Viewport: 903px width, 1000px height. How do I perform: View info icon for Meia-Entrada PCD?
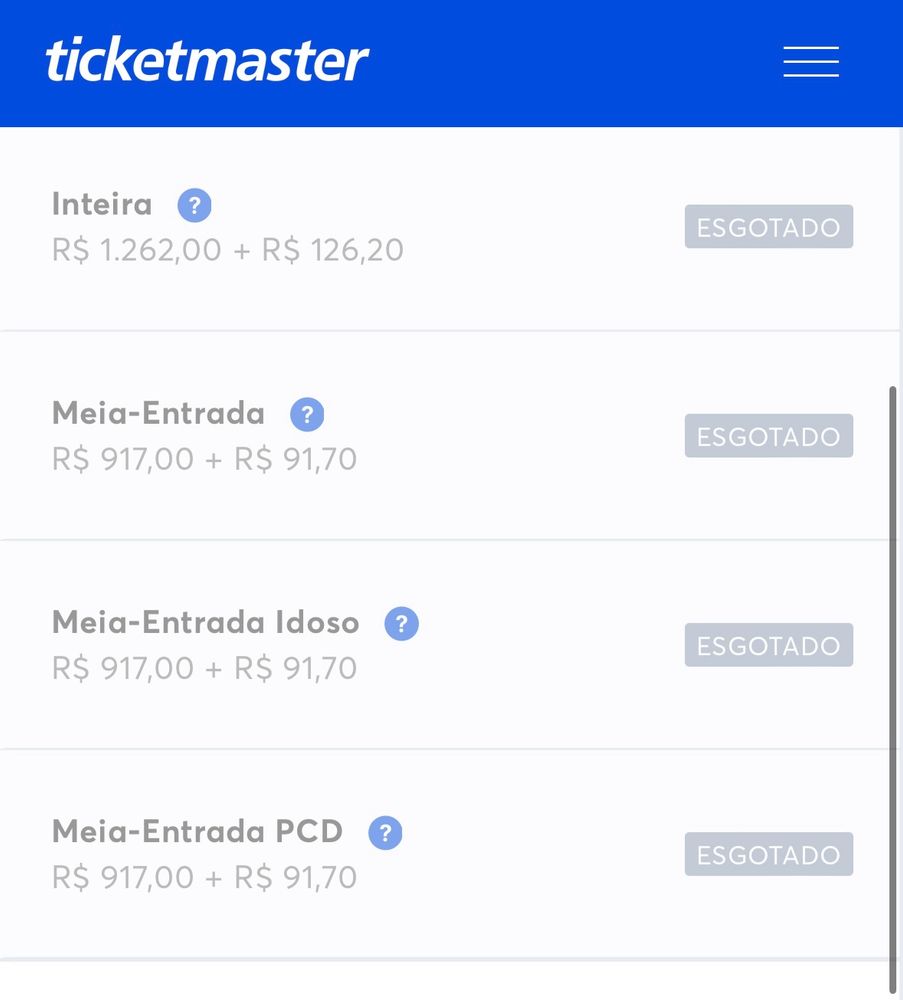click(x=385, y=833)
